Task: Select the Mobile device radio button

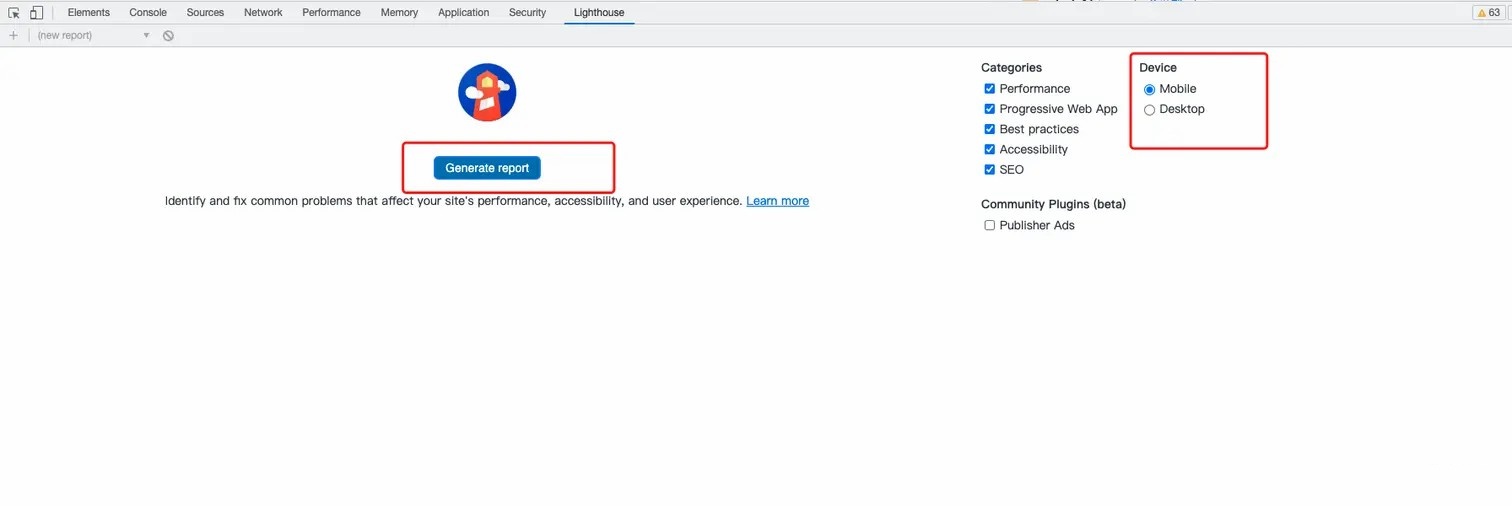Action: click(1149, 89)
